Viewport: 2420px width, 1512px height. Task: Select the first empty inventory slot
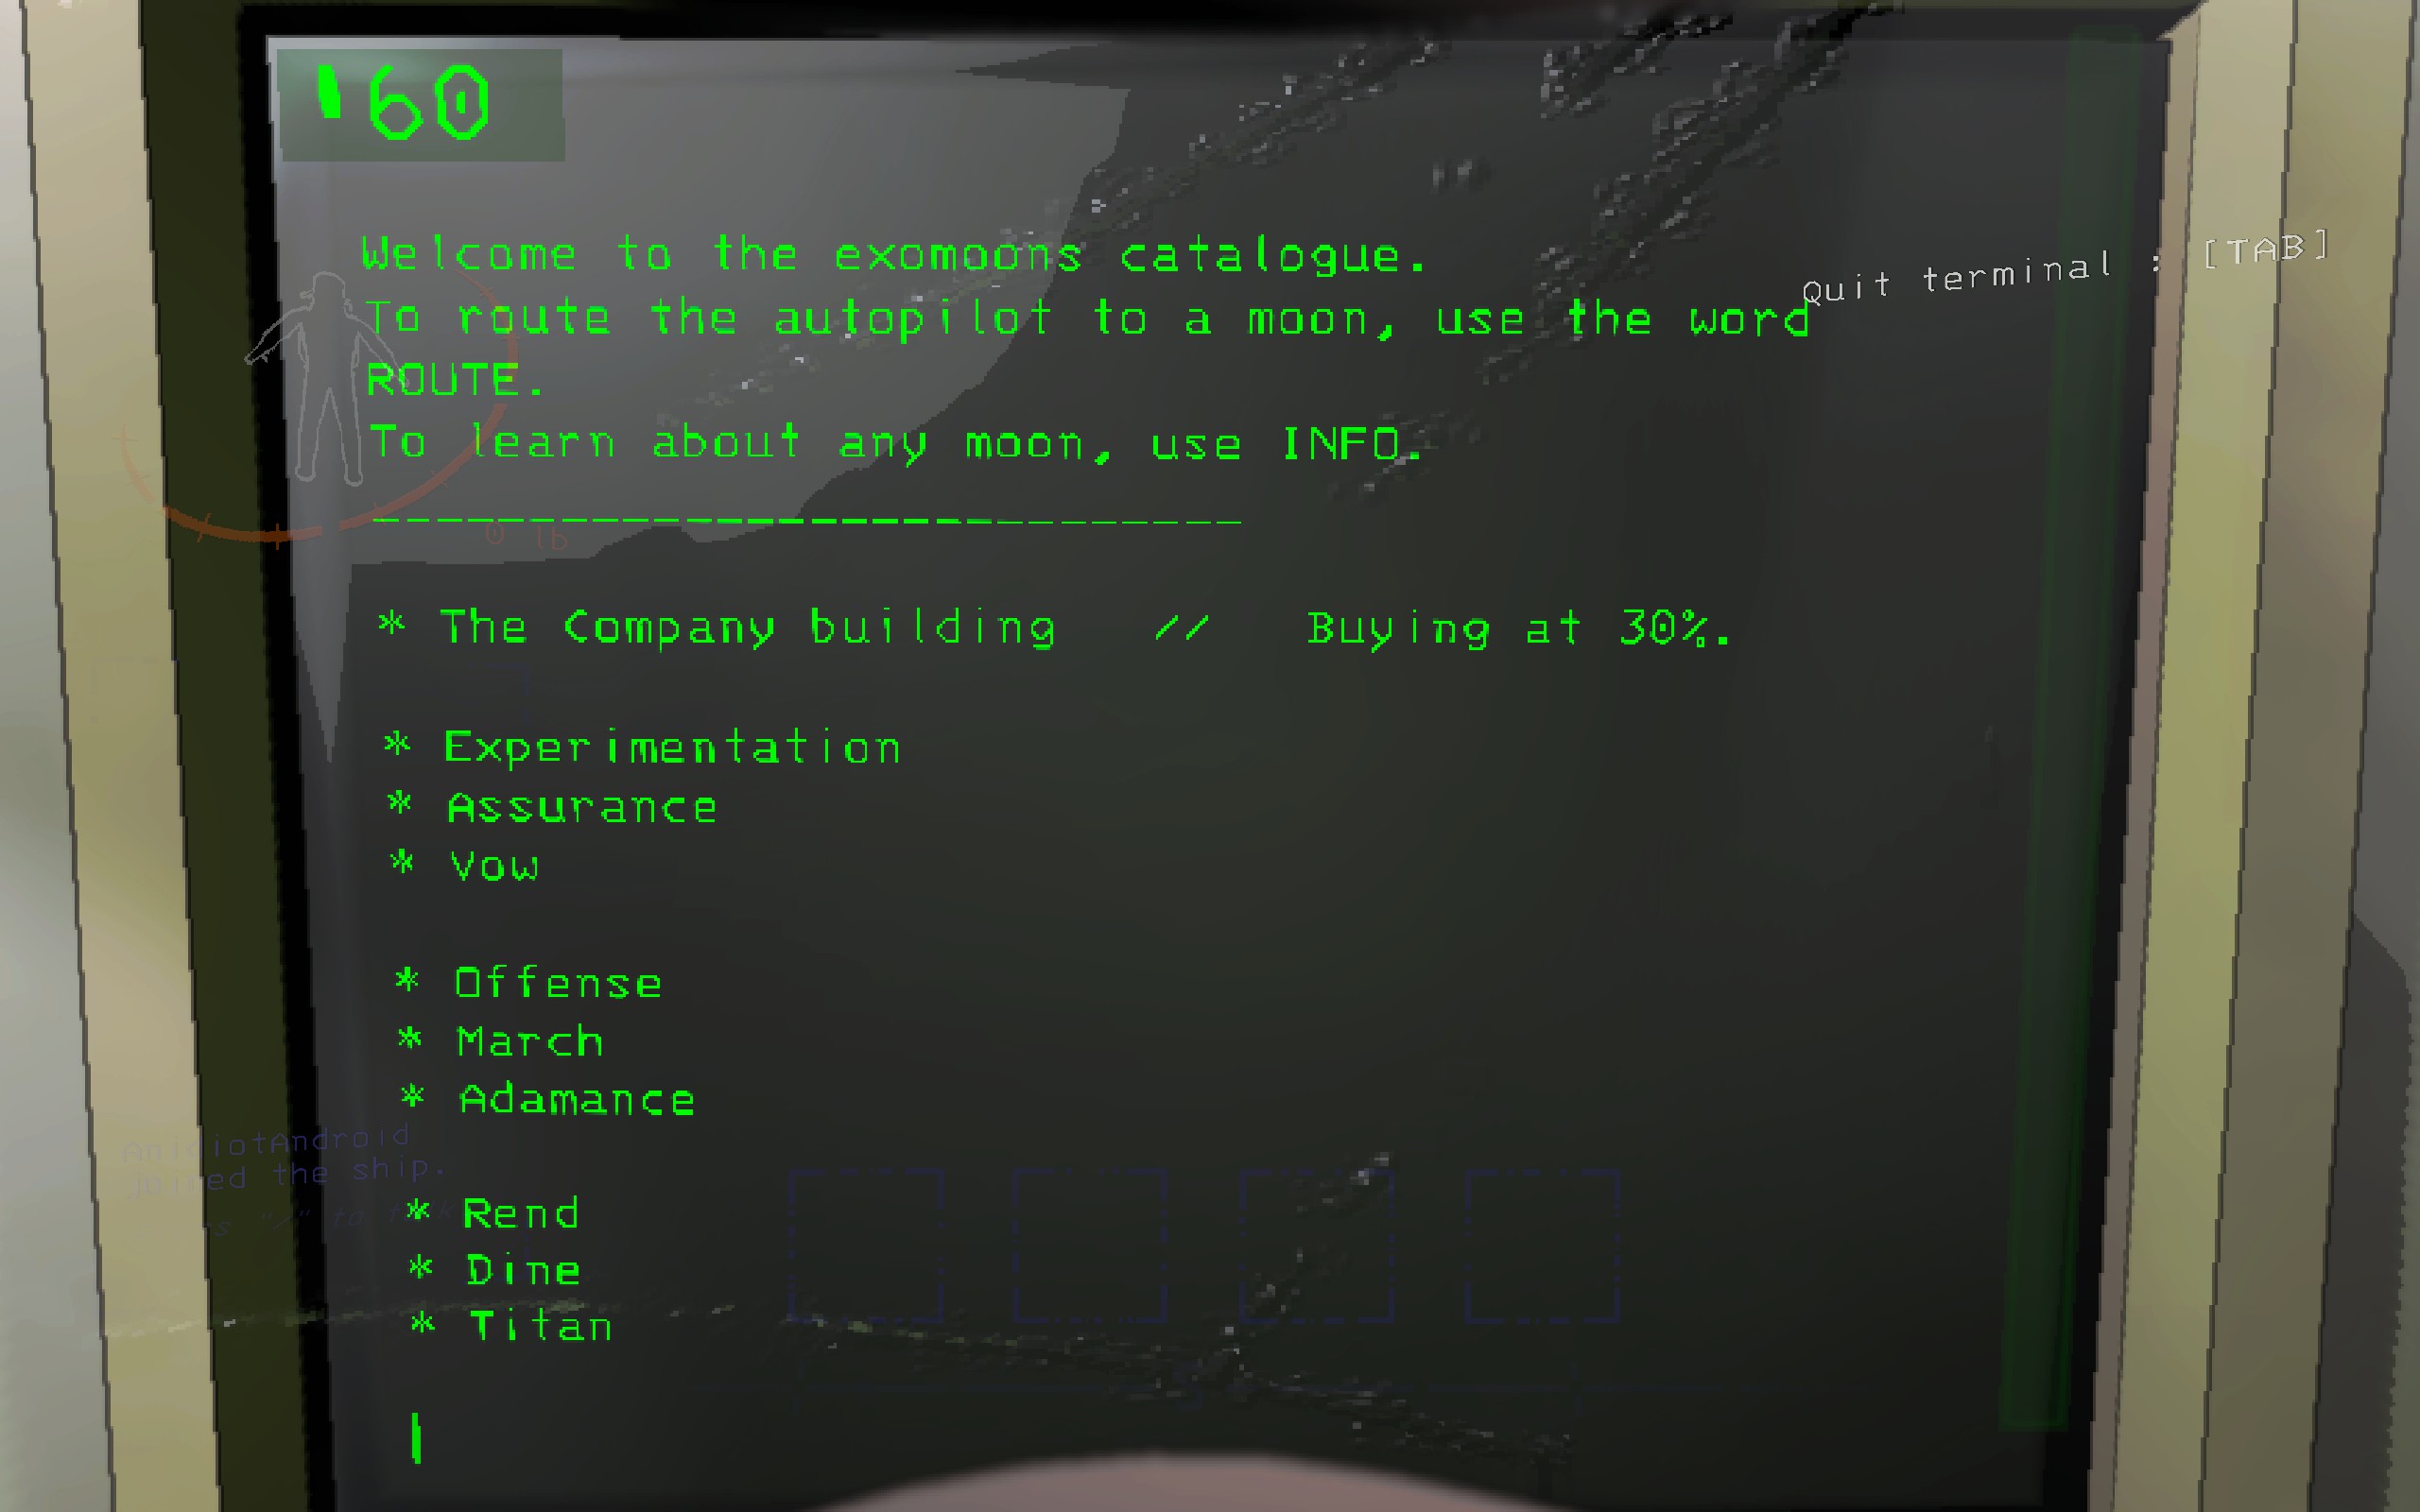point(867,1246)
